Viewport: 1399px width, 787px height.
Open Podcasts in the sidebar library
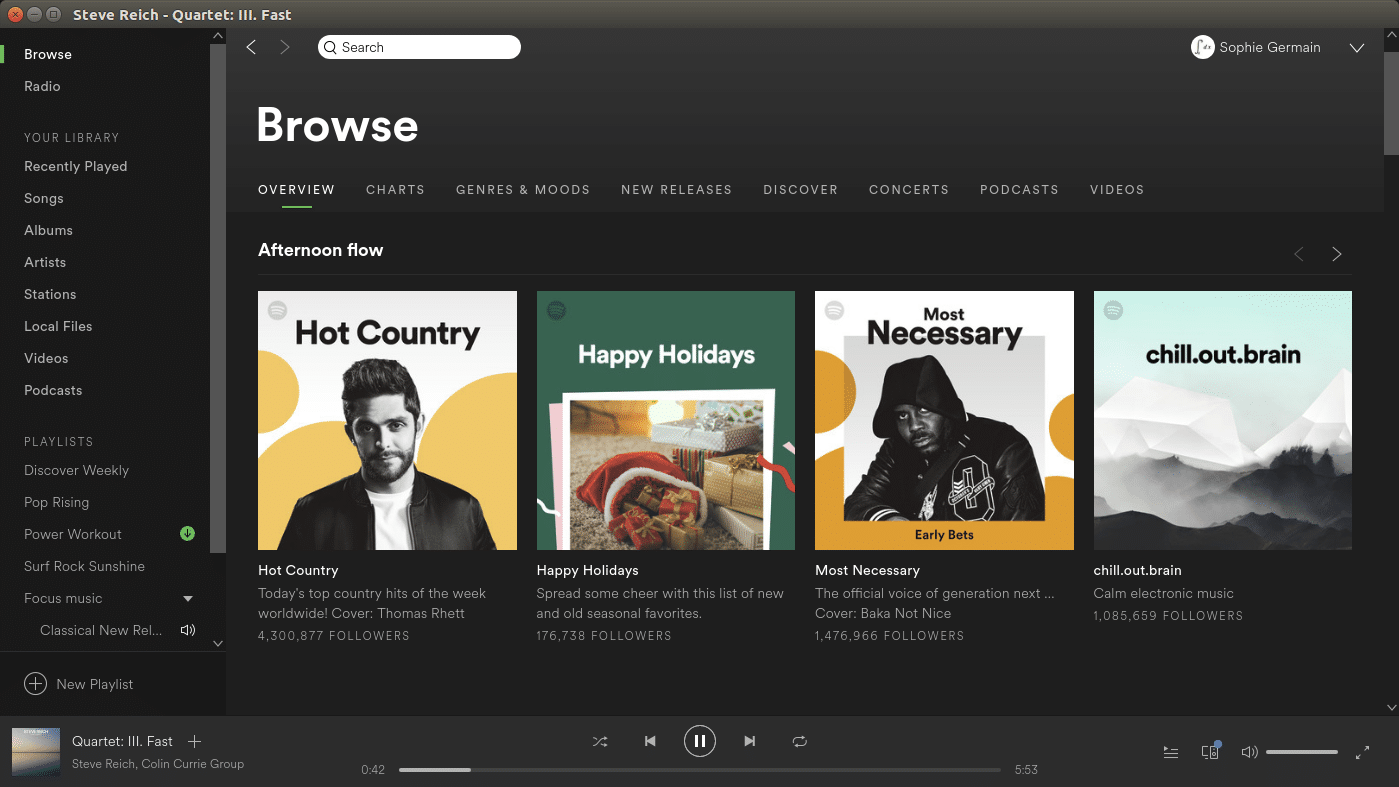53,390
